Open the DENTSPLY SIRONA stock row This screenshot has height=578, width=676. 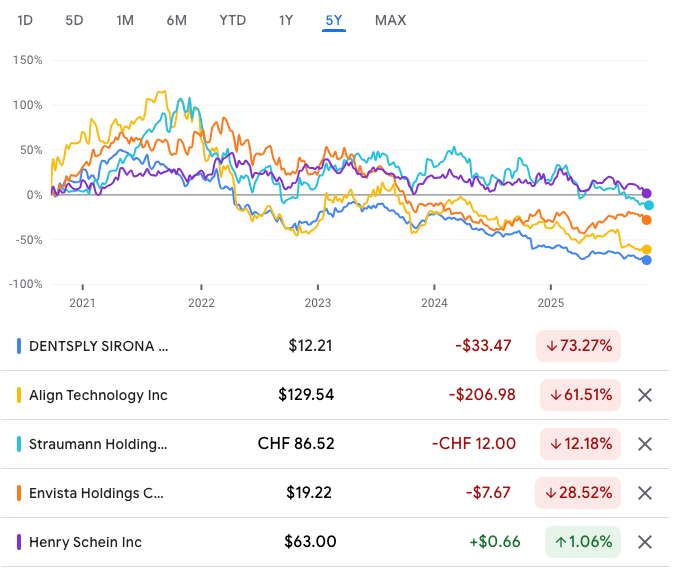click(100, 346)
